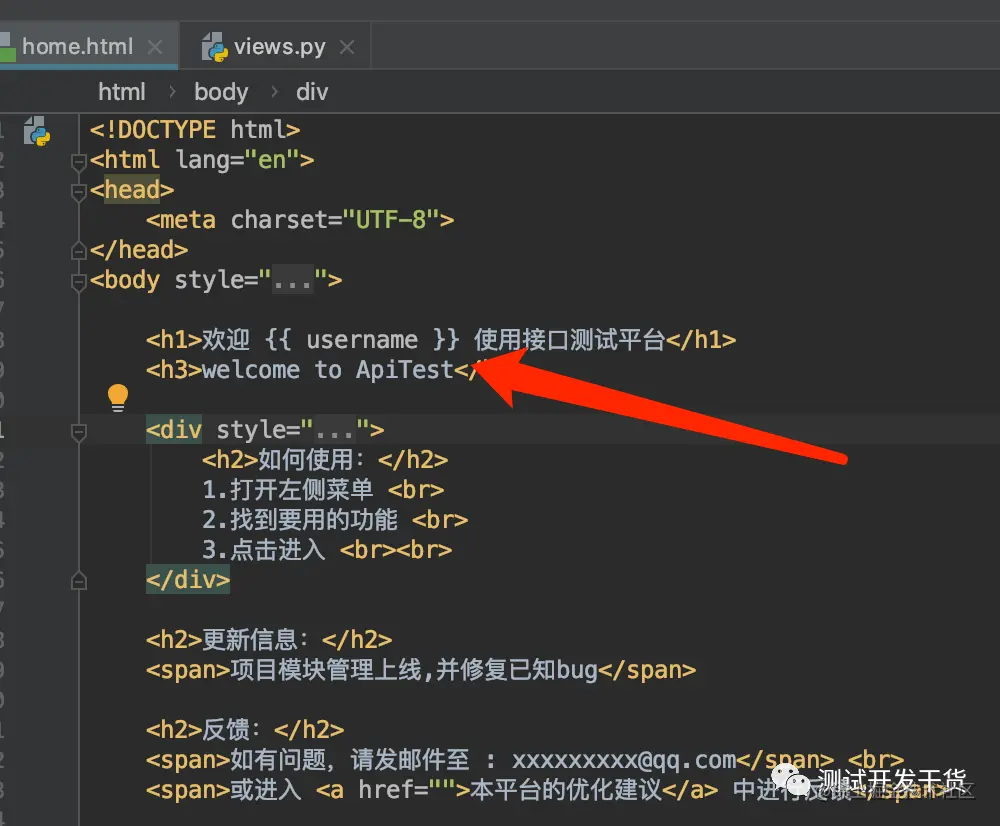
Task: Click the "en" lang attribute value
Action: point(272,159)
